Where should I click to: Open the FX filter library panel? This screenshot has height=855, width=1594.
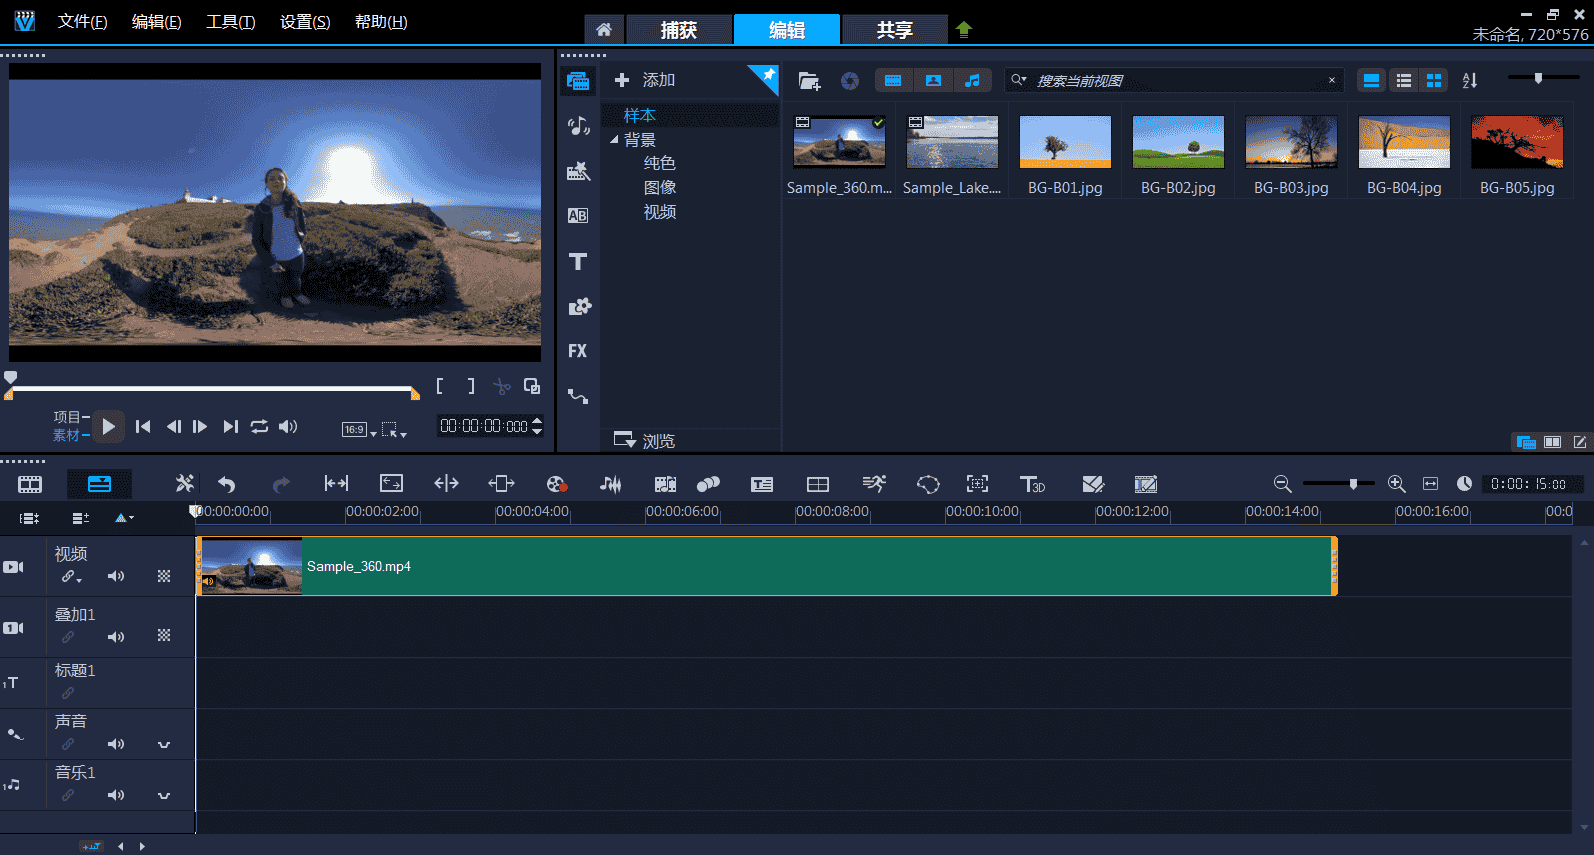577,351
